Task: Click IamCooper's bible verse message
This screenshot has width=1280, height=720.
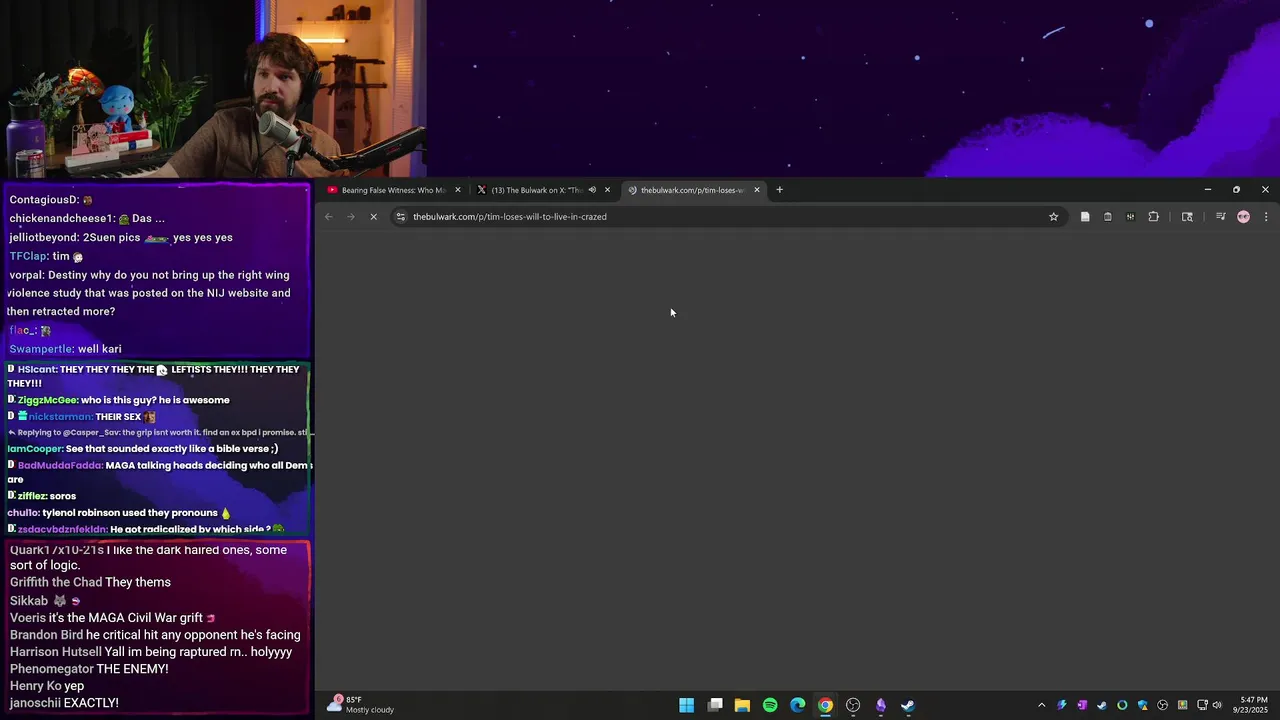Action: point(143,449)
